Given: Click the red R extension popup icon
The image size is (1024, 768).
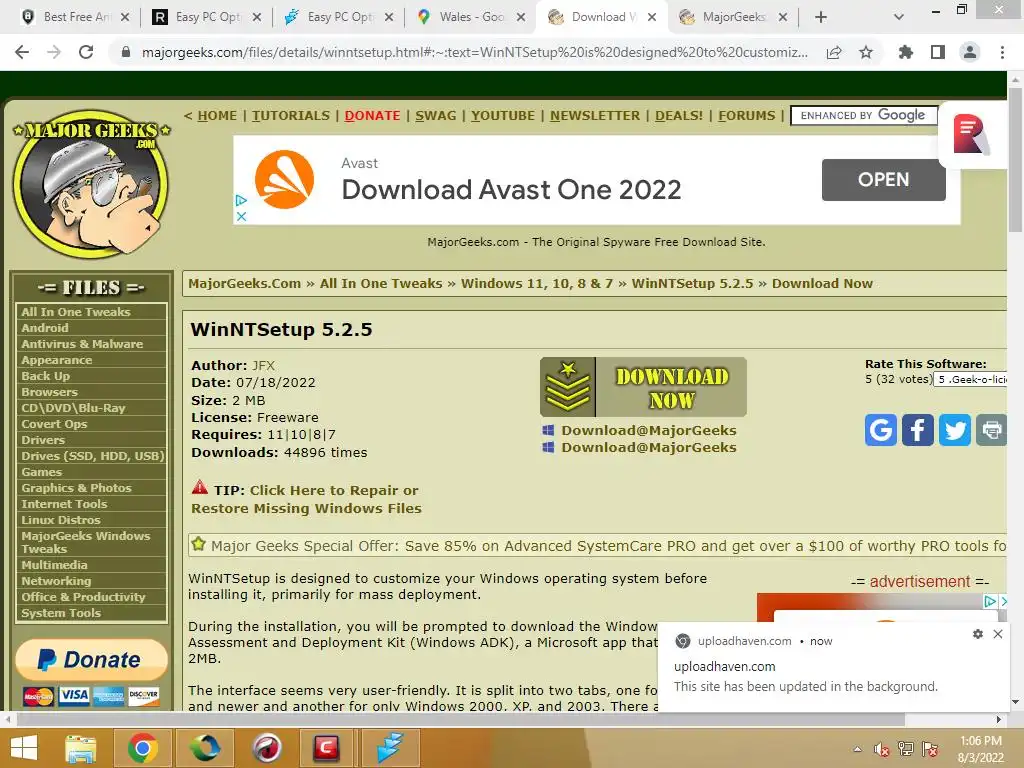Looking at the screenshot, I should coord(970,135).
